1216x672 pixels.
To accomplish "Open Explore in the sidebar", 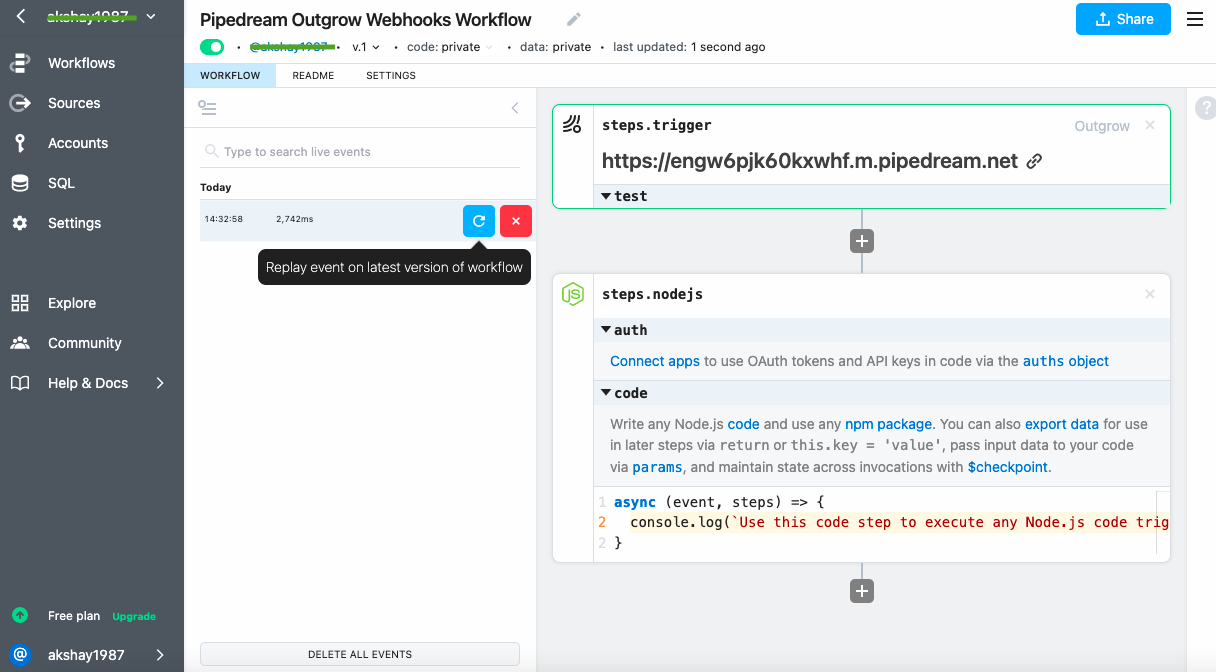I will point(72,303).
